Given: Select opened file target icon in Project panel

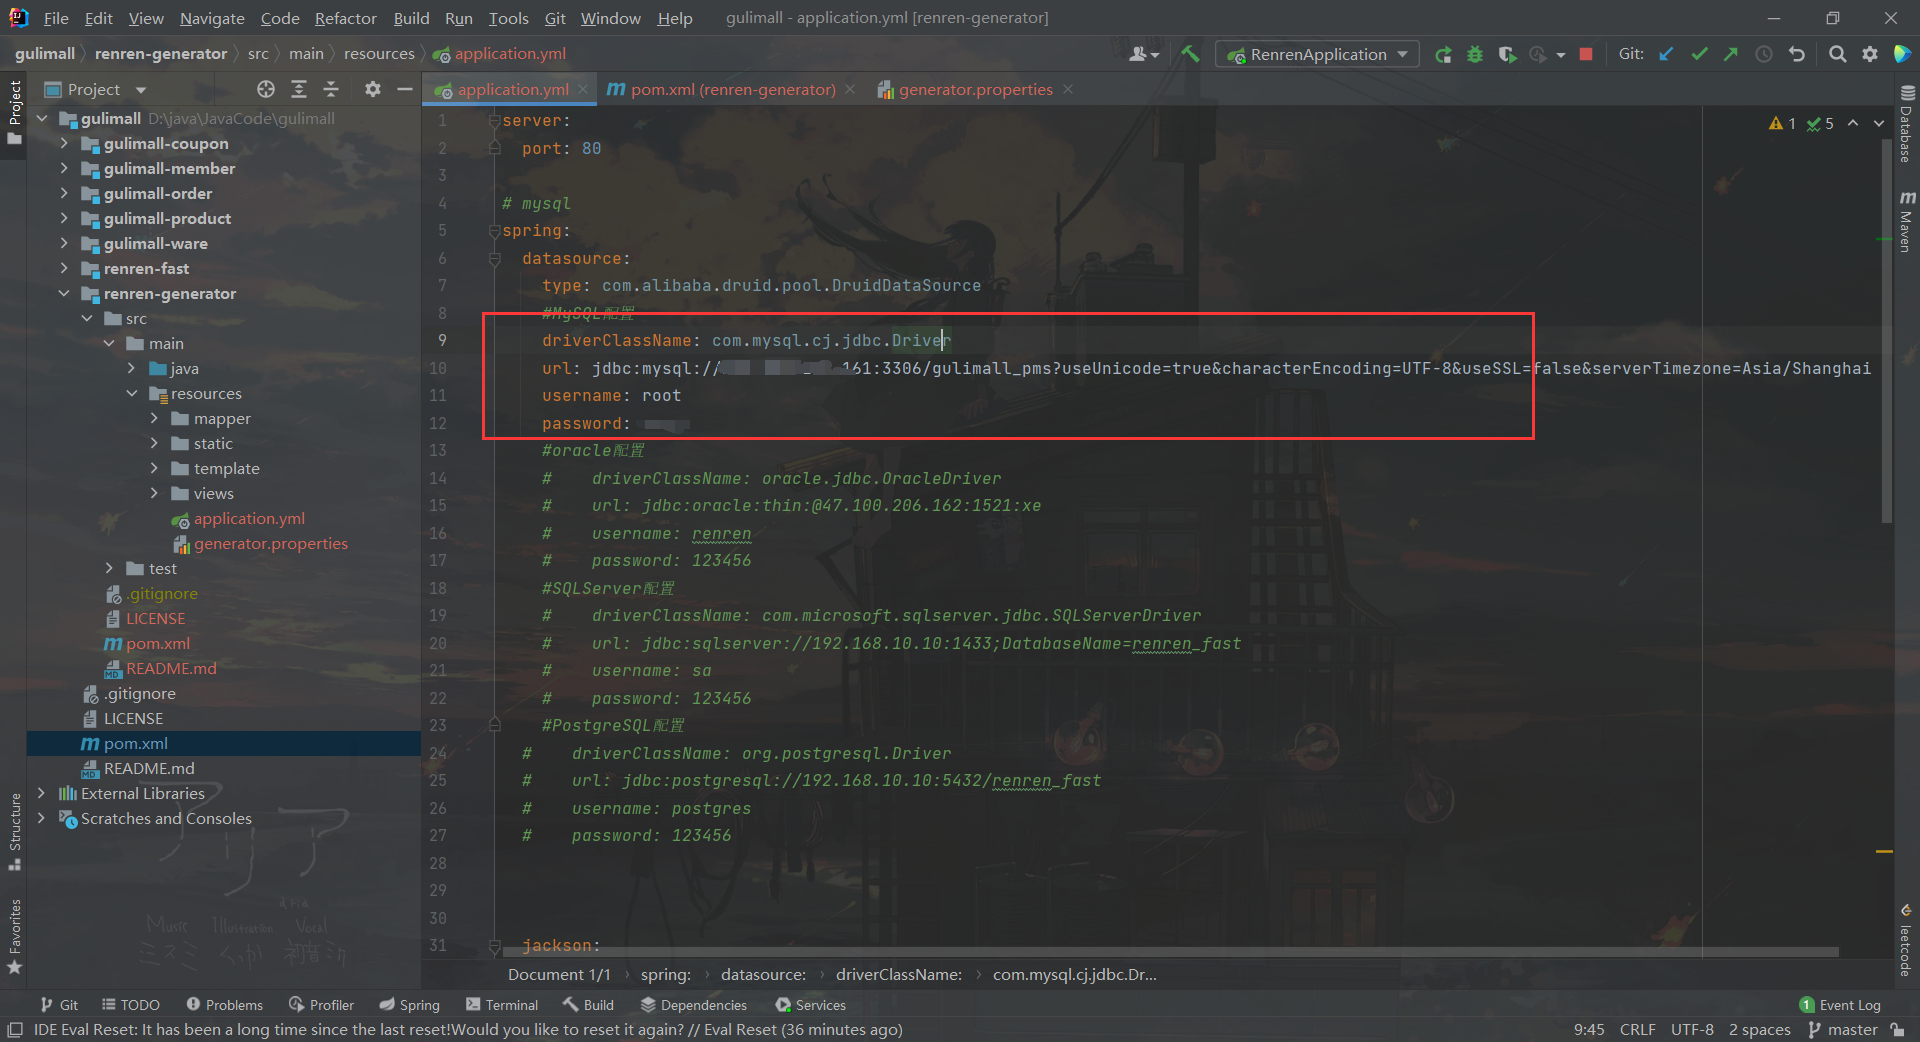Looking at the screenshot, I should pyautogui.click(x=266, y=89).
